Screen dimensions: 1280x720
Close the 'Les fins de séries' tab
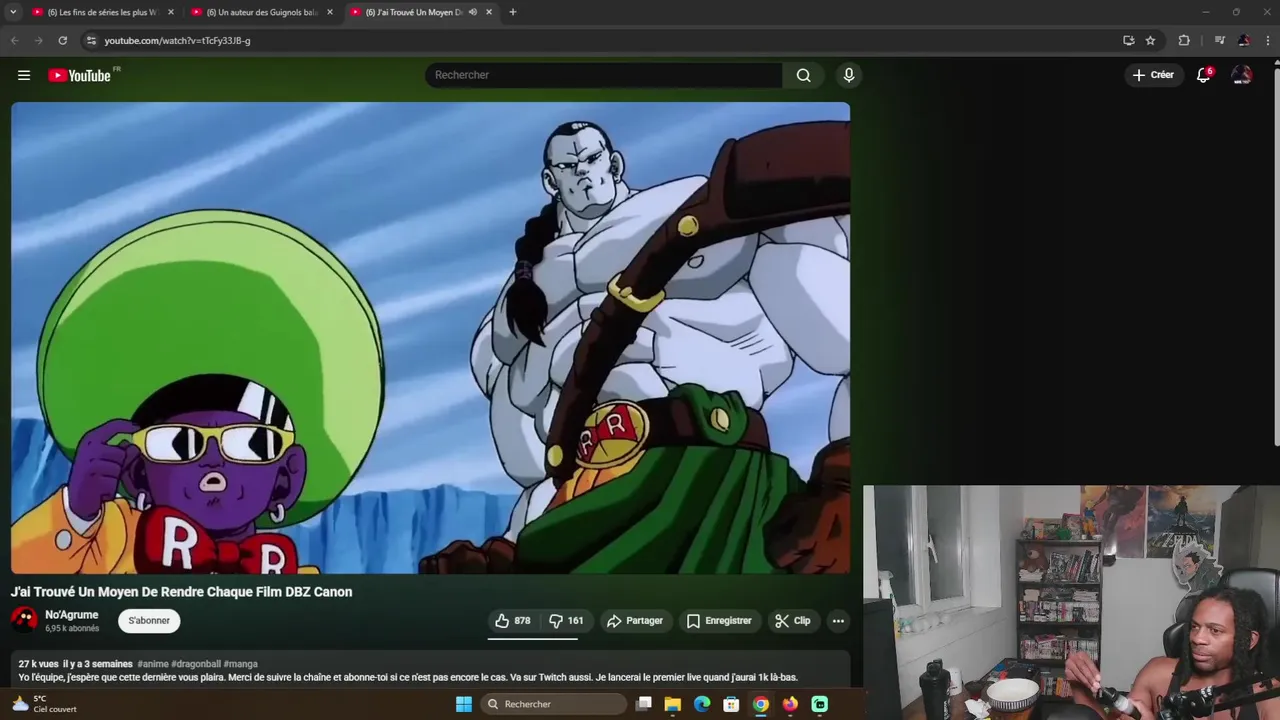(x=171, y=12)
